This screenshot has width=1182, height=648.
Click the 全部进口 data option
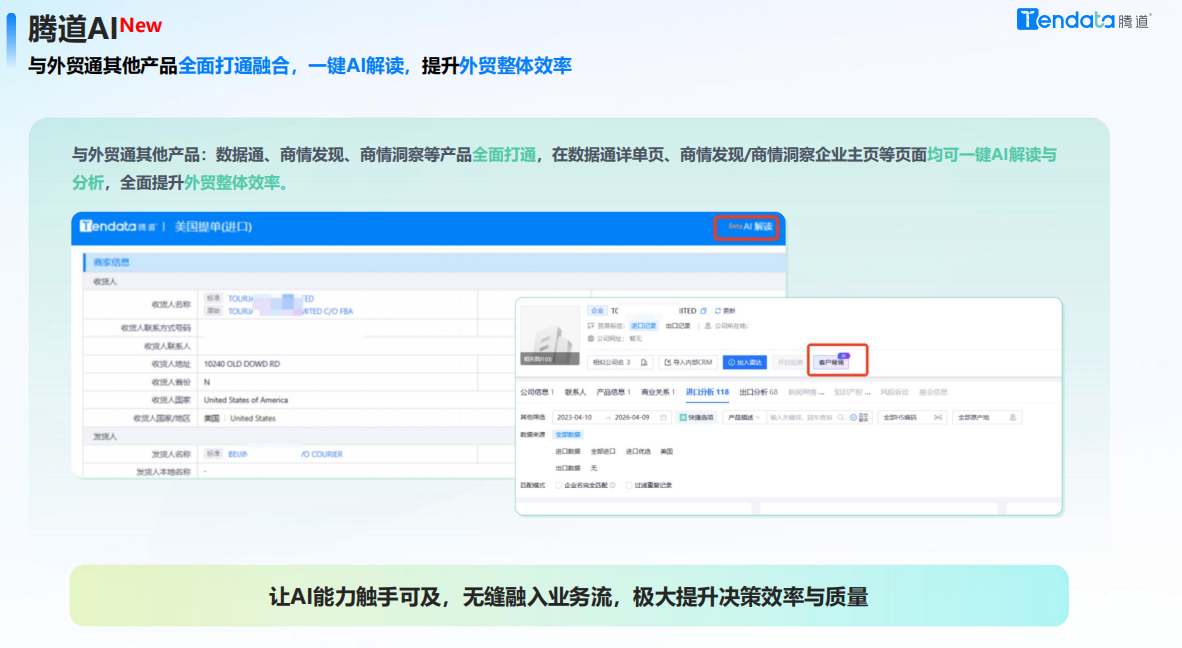[603, 451]
